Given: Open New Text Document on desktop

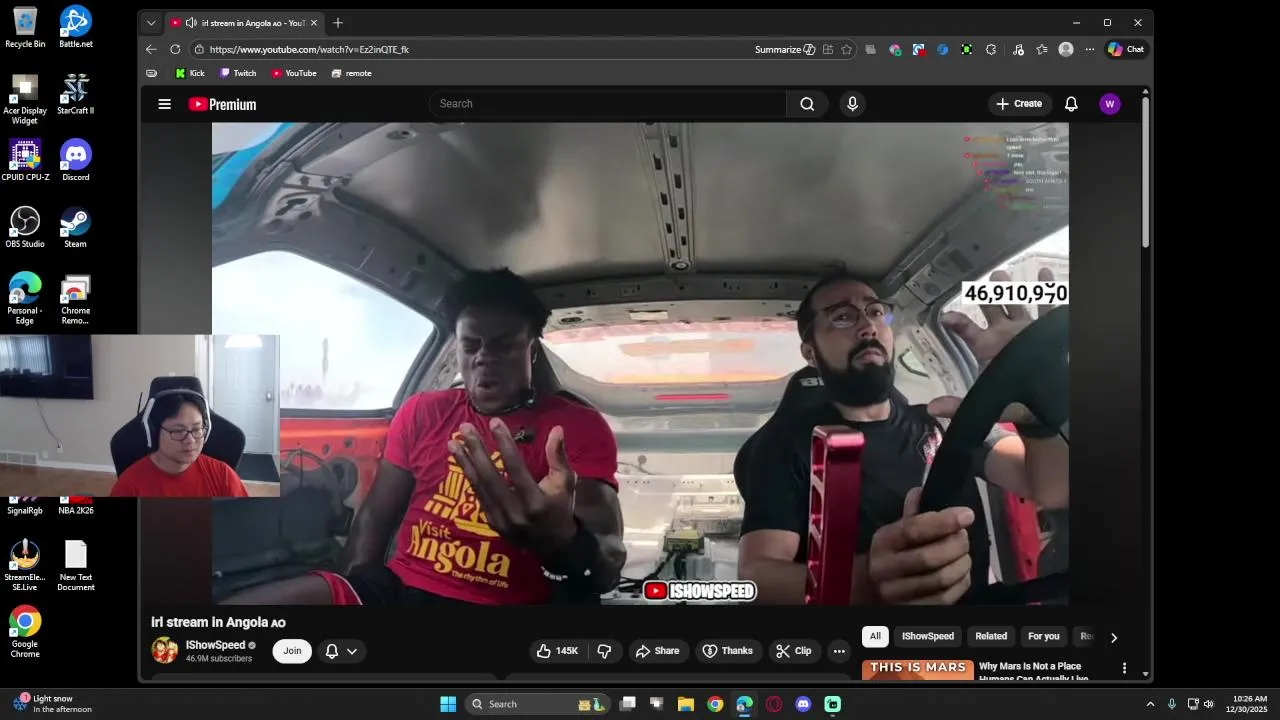Looking at the screenshot, I should coord(76,566).
